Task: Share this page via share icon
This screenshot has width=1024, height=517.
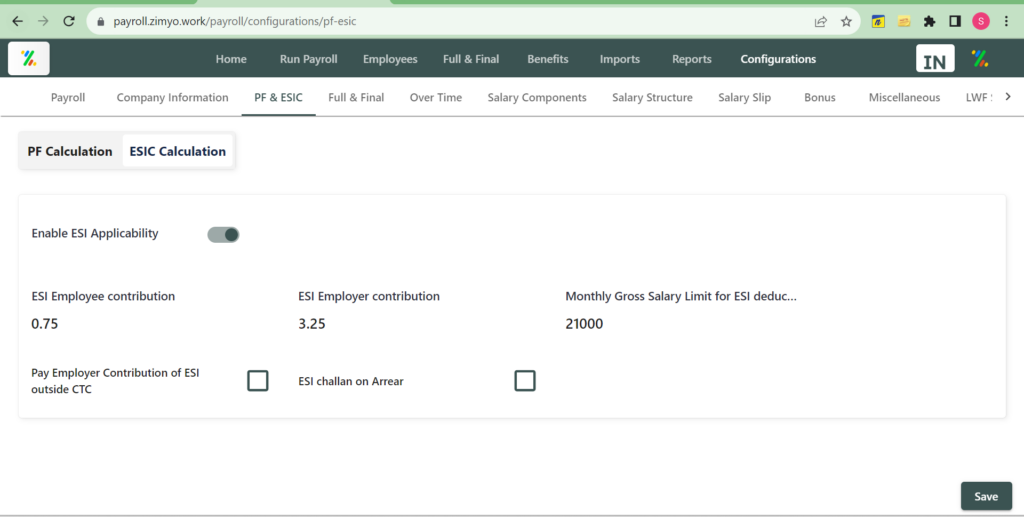Action: tap(821, 22)
